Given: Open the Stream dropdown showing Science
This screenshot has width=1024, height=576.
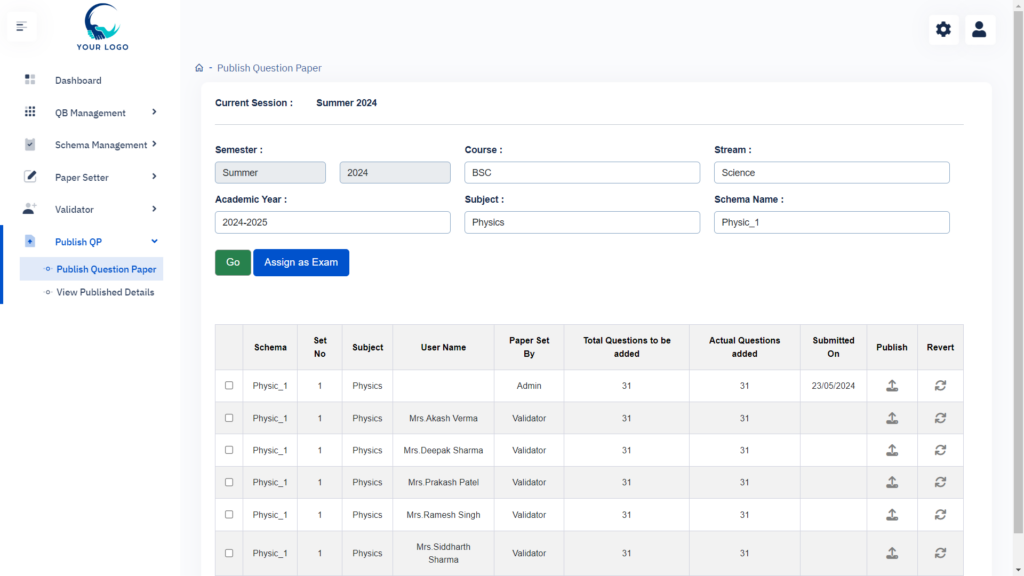Looking at the screenshot, I should click(x=831, y=172).
